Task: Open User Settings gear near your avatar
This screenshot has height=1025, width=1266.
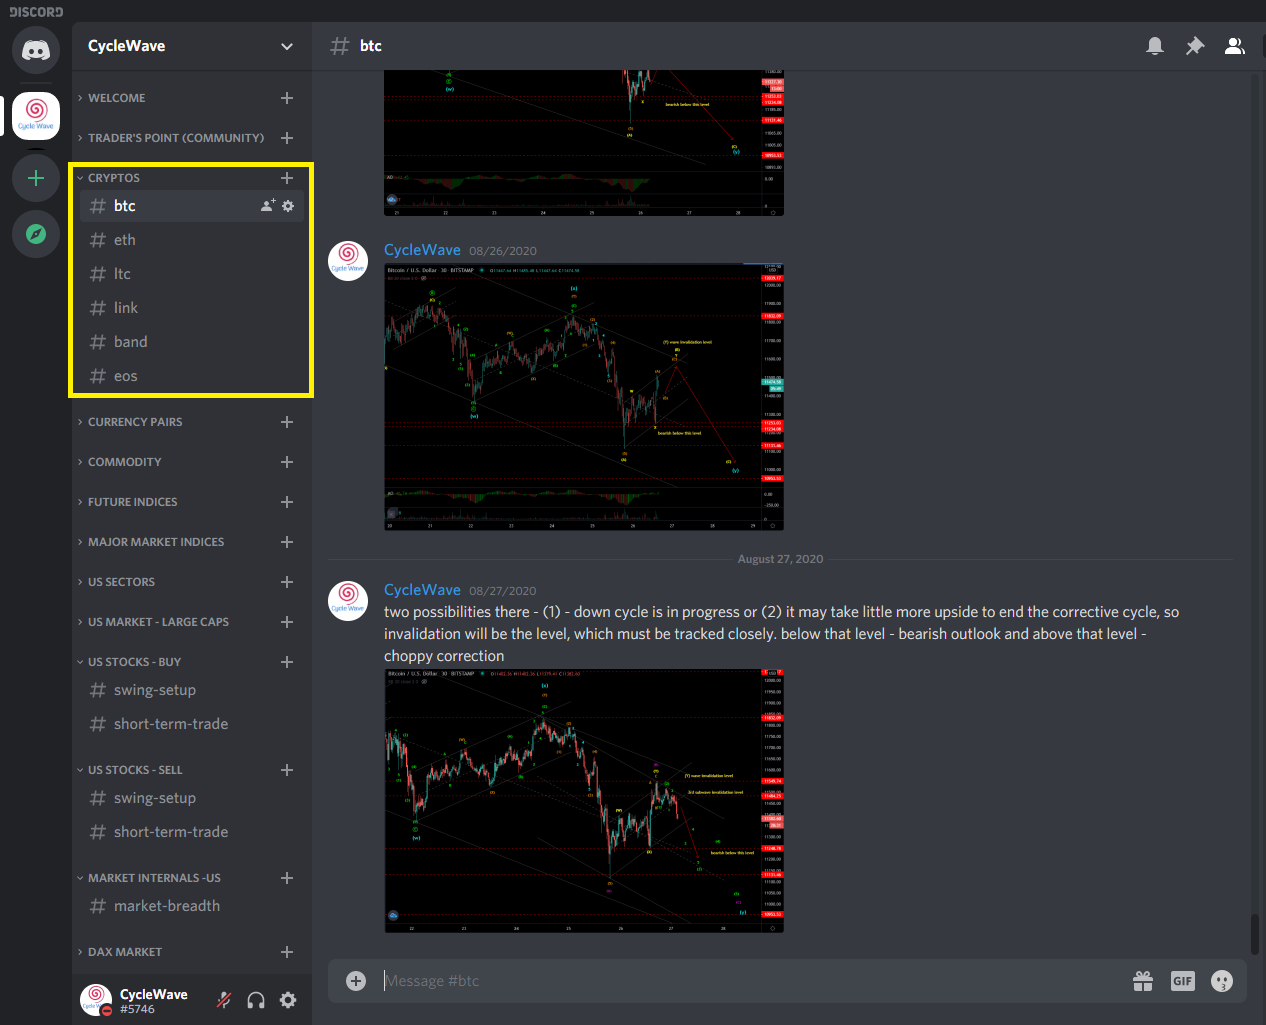Action: tap(288, 999)
